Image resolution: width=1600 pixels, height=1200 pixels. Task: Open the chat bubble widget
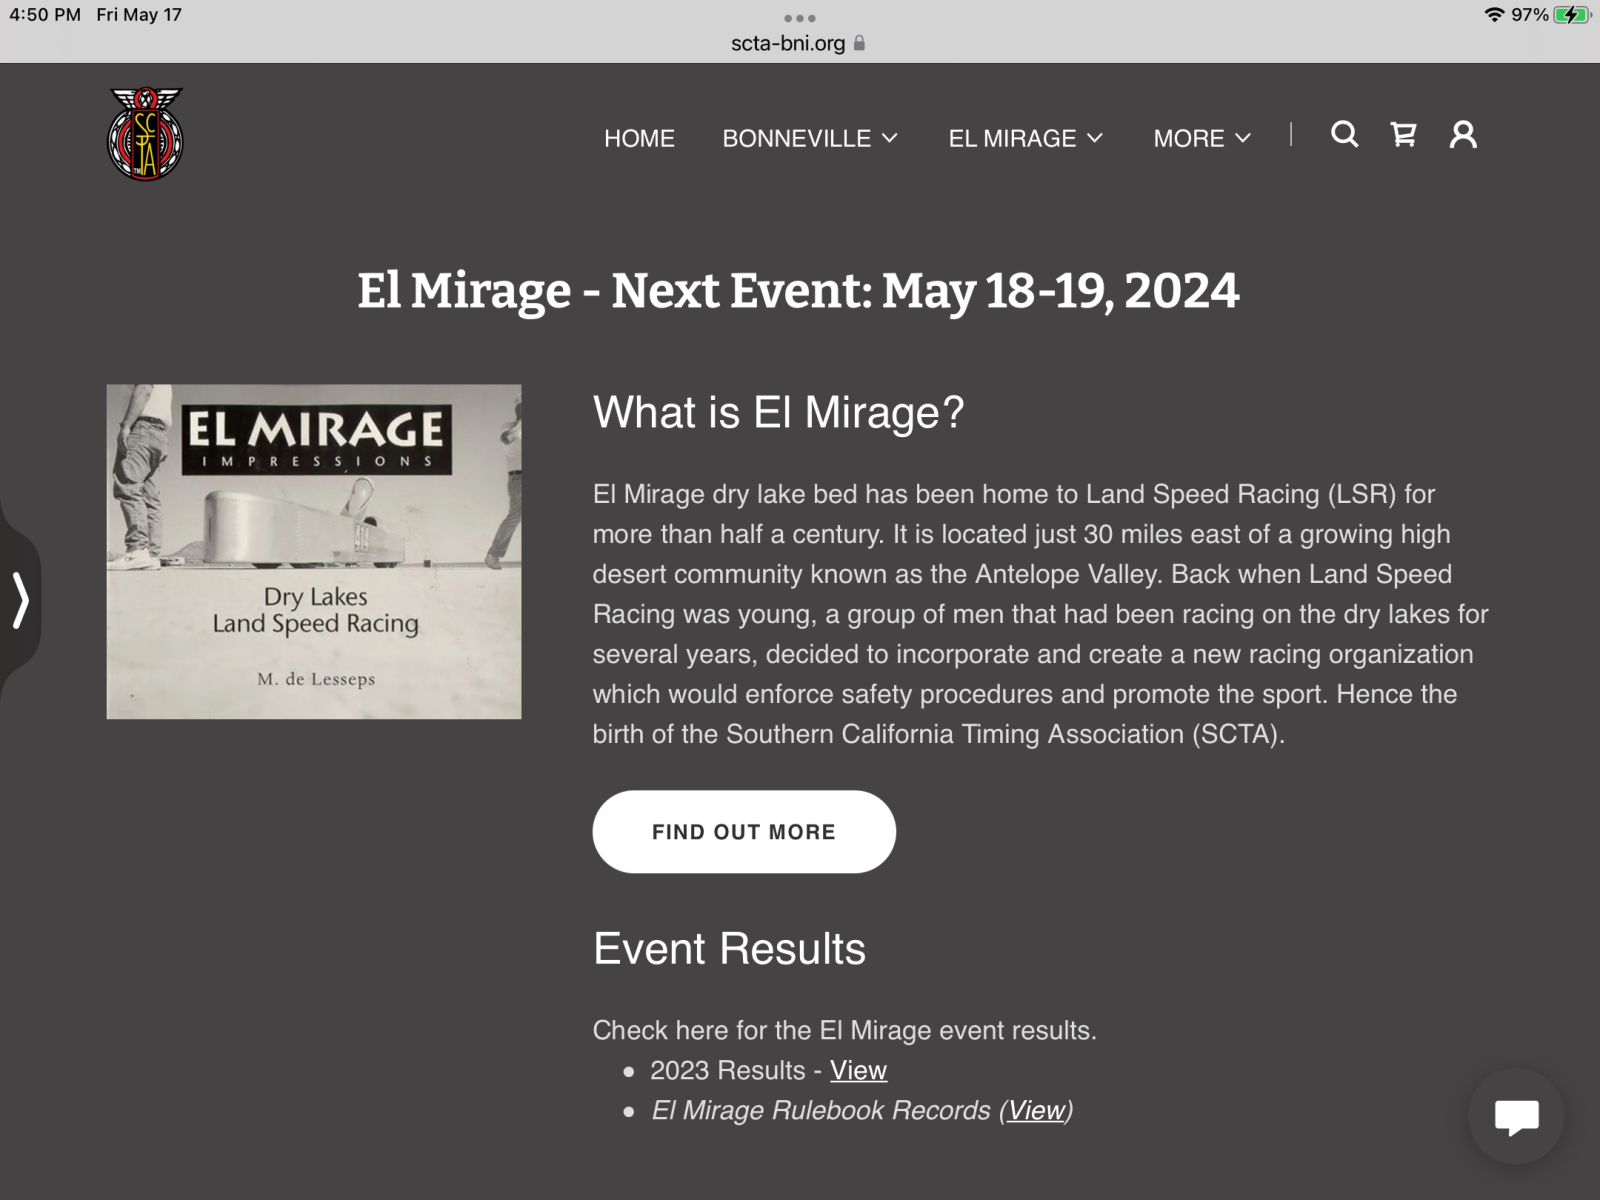1516,1116
